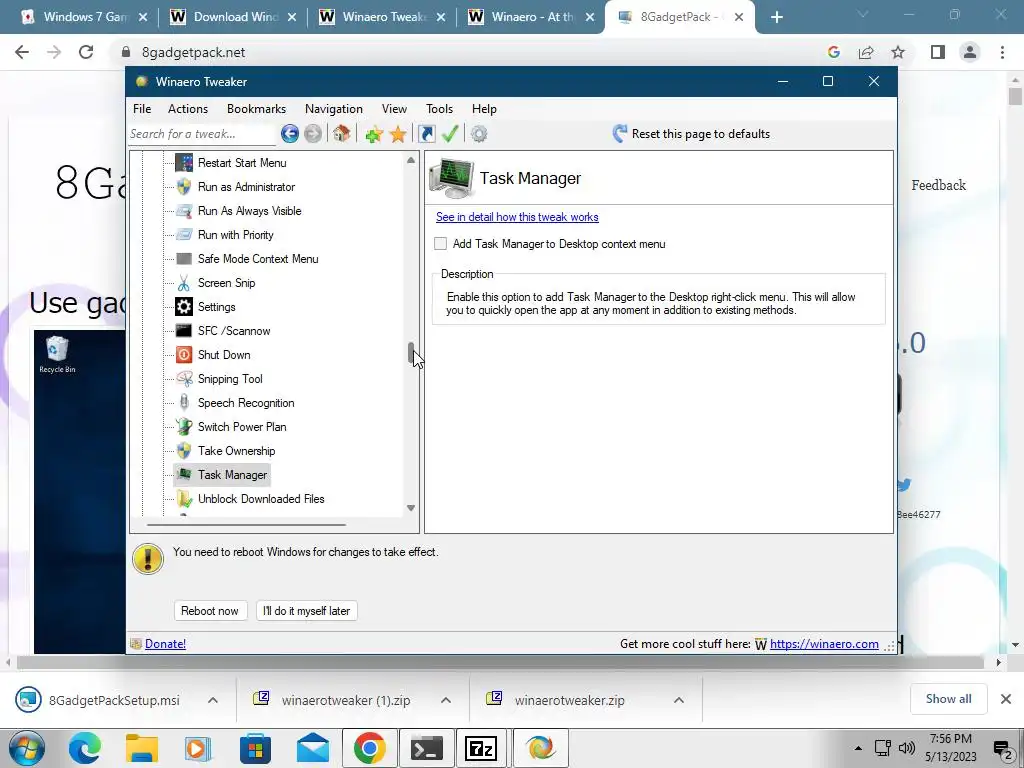Open the Navigation menu
Image resolution: width=1024 pixels, height=768 pixels.
[x=334, y=109]
